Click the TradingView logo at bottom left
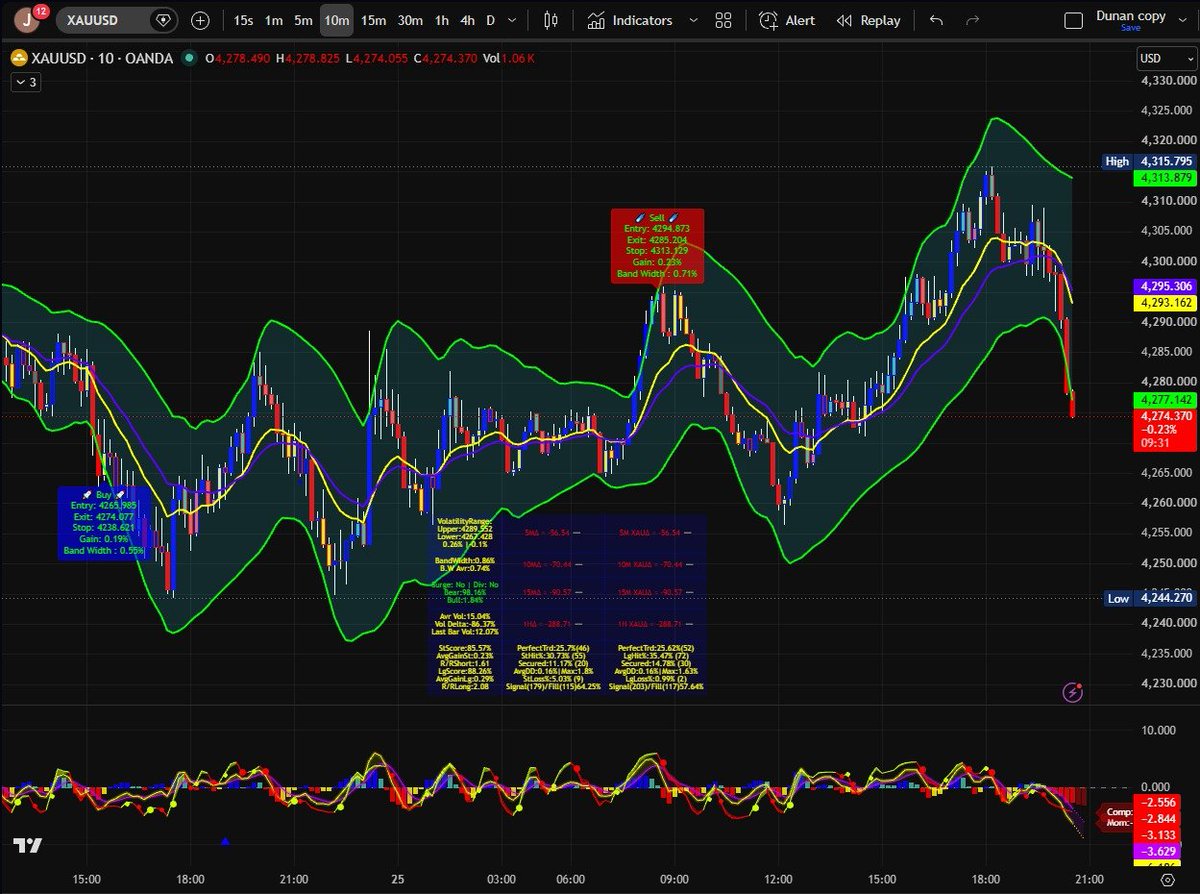 tap(28, 846)
